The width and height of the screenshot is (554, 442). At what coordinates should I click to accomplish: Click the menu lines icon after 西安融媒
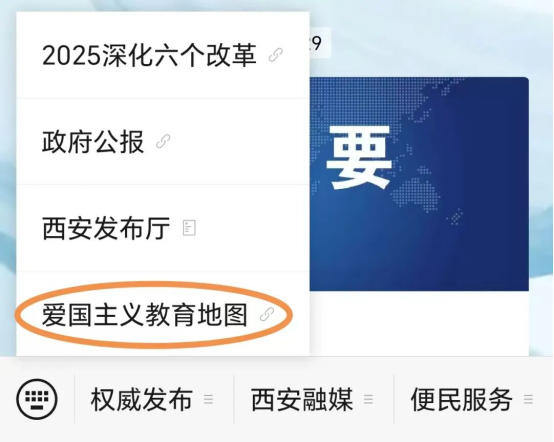(369, 400)
